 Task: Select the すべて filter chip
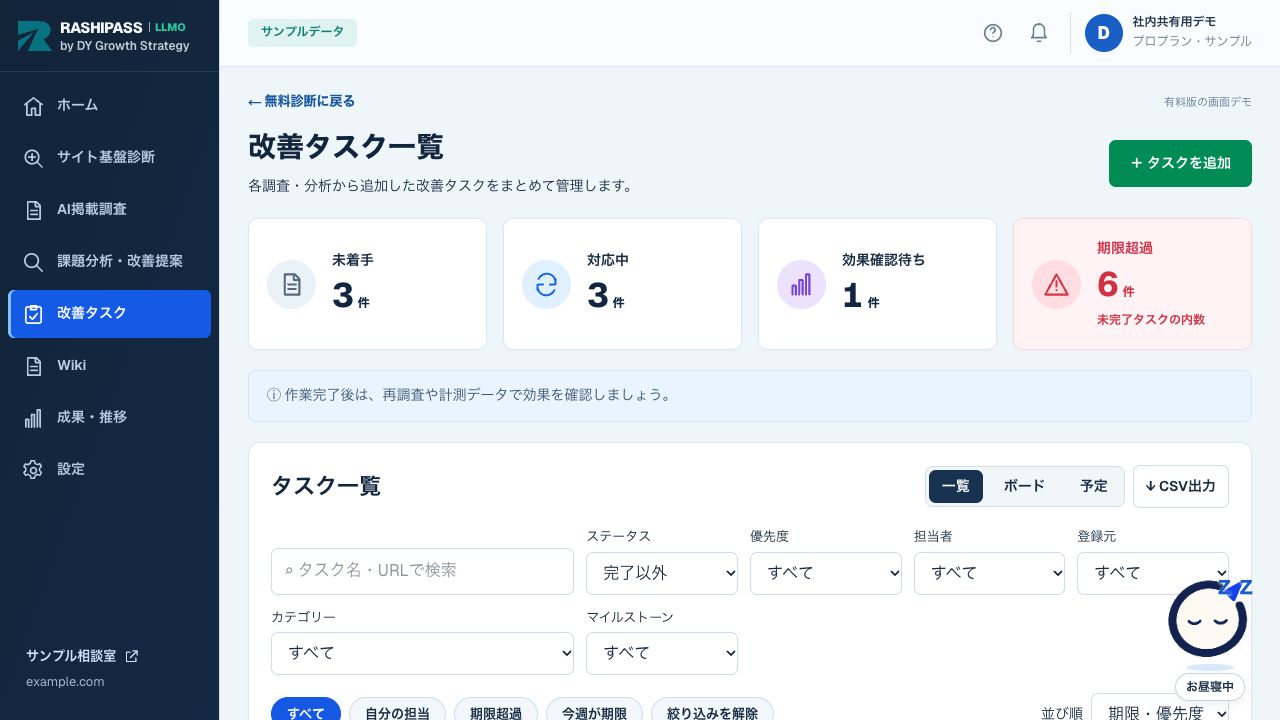click(306, 709)
